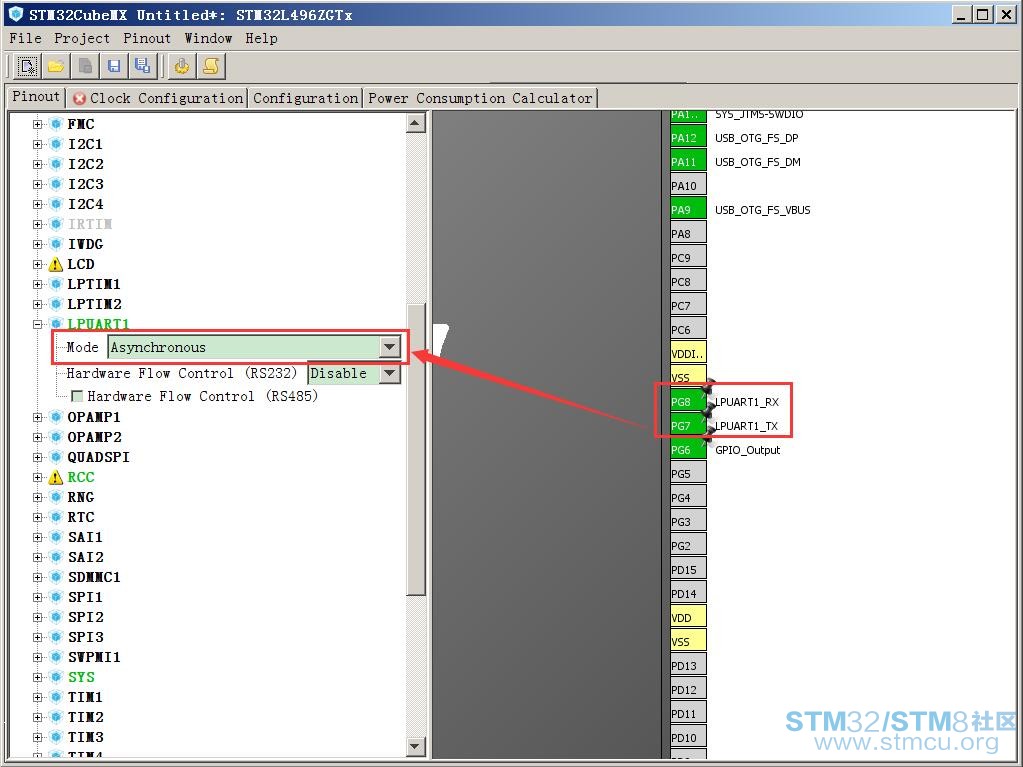Open the Project menu
1023x767 pixels.
point(82,38)
